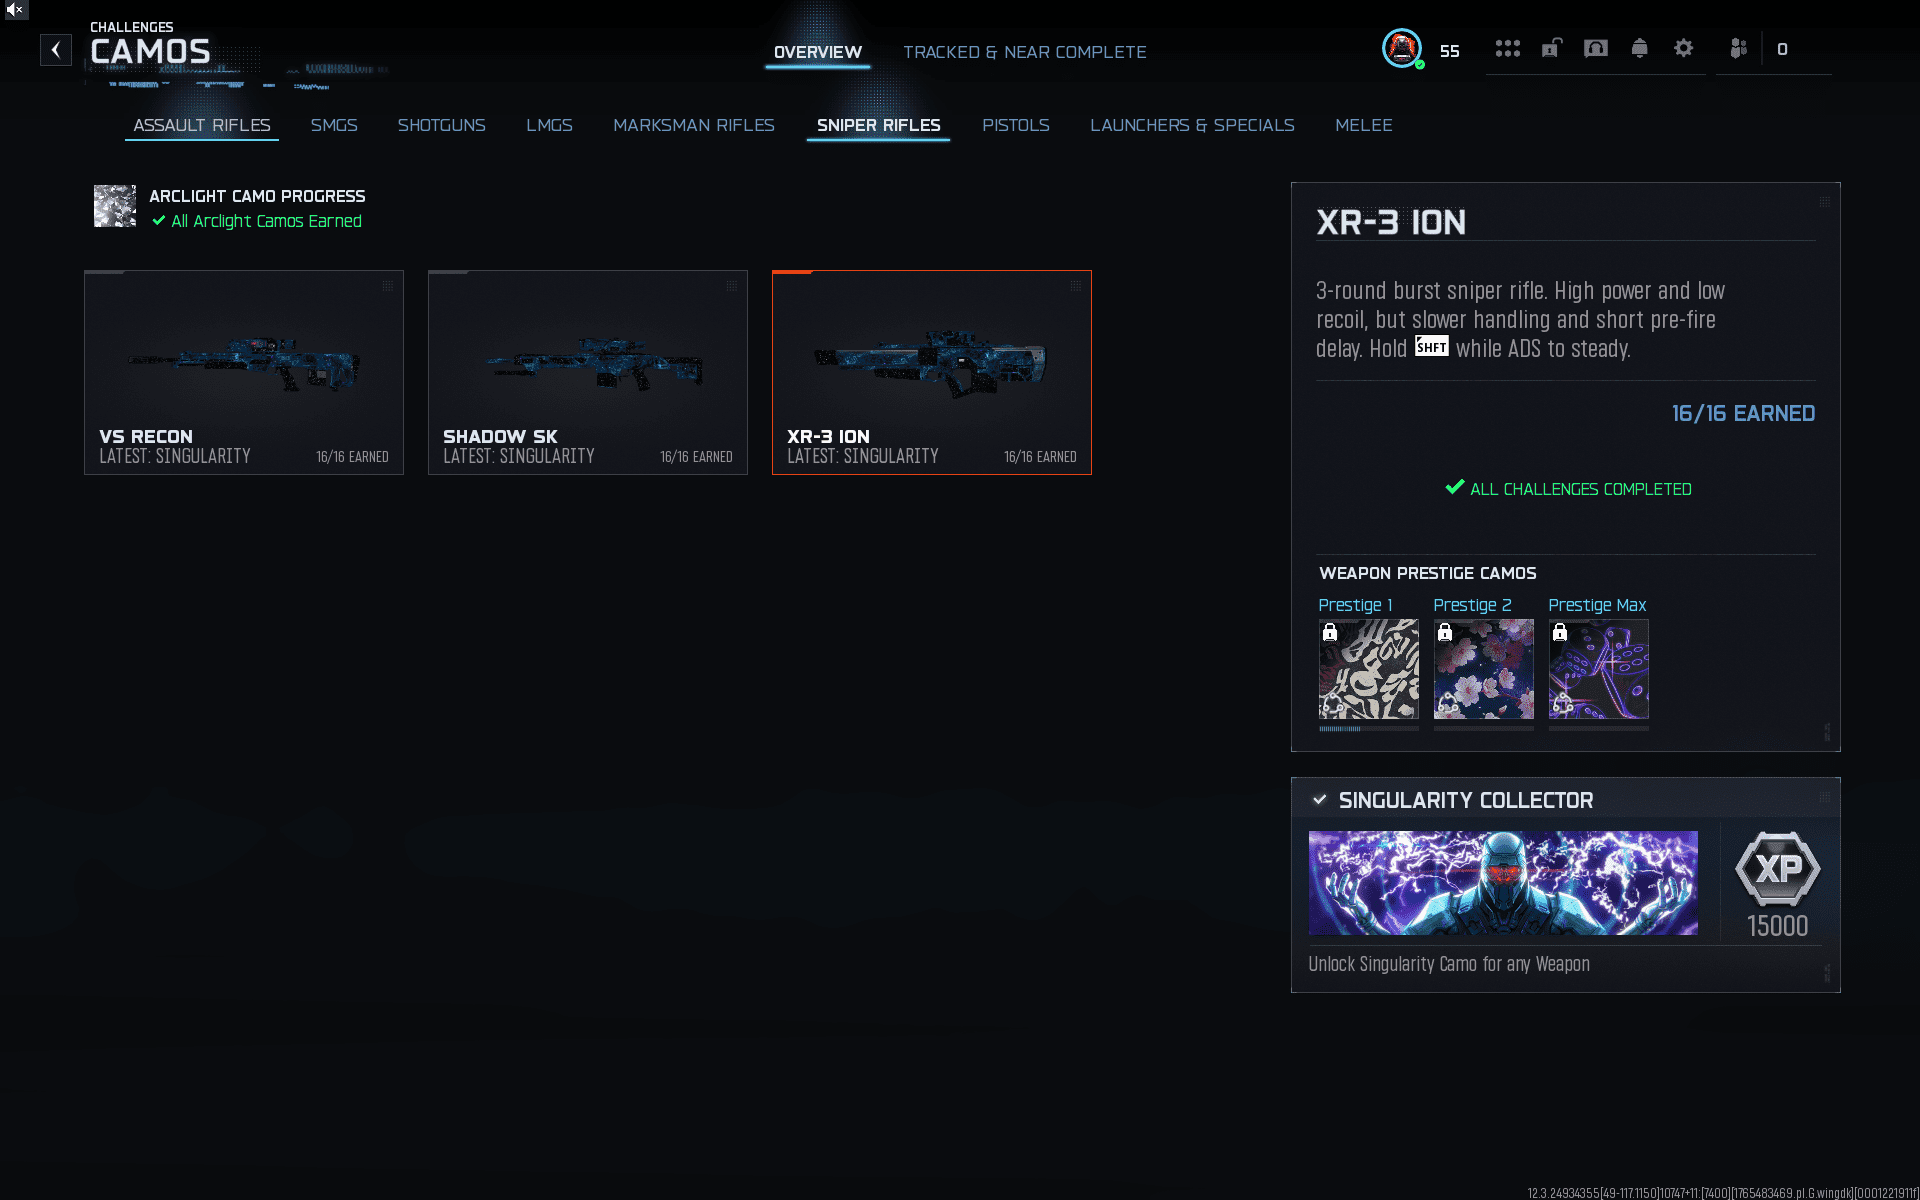
Task: Open the headset voice chat icon
Action: 1595,48
